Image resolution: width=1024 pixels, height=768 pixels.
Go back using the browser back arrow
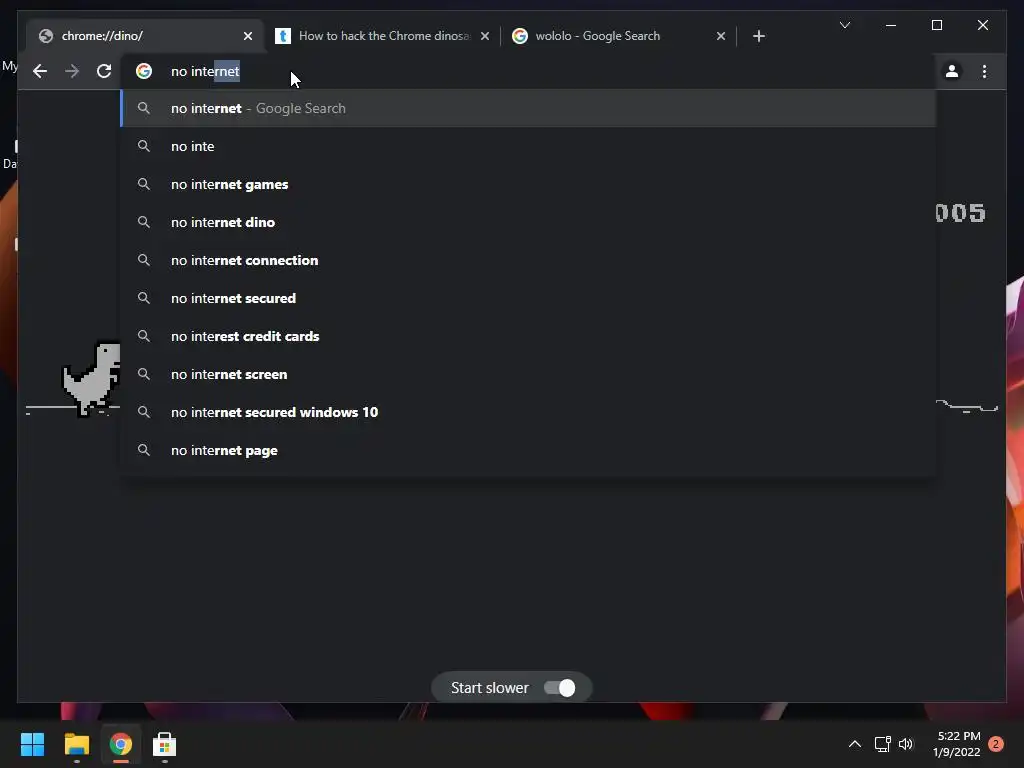point(40,71)
